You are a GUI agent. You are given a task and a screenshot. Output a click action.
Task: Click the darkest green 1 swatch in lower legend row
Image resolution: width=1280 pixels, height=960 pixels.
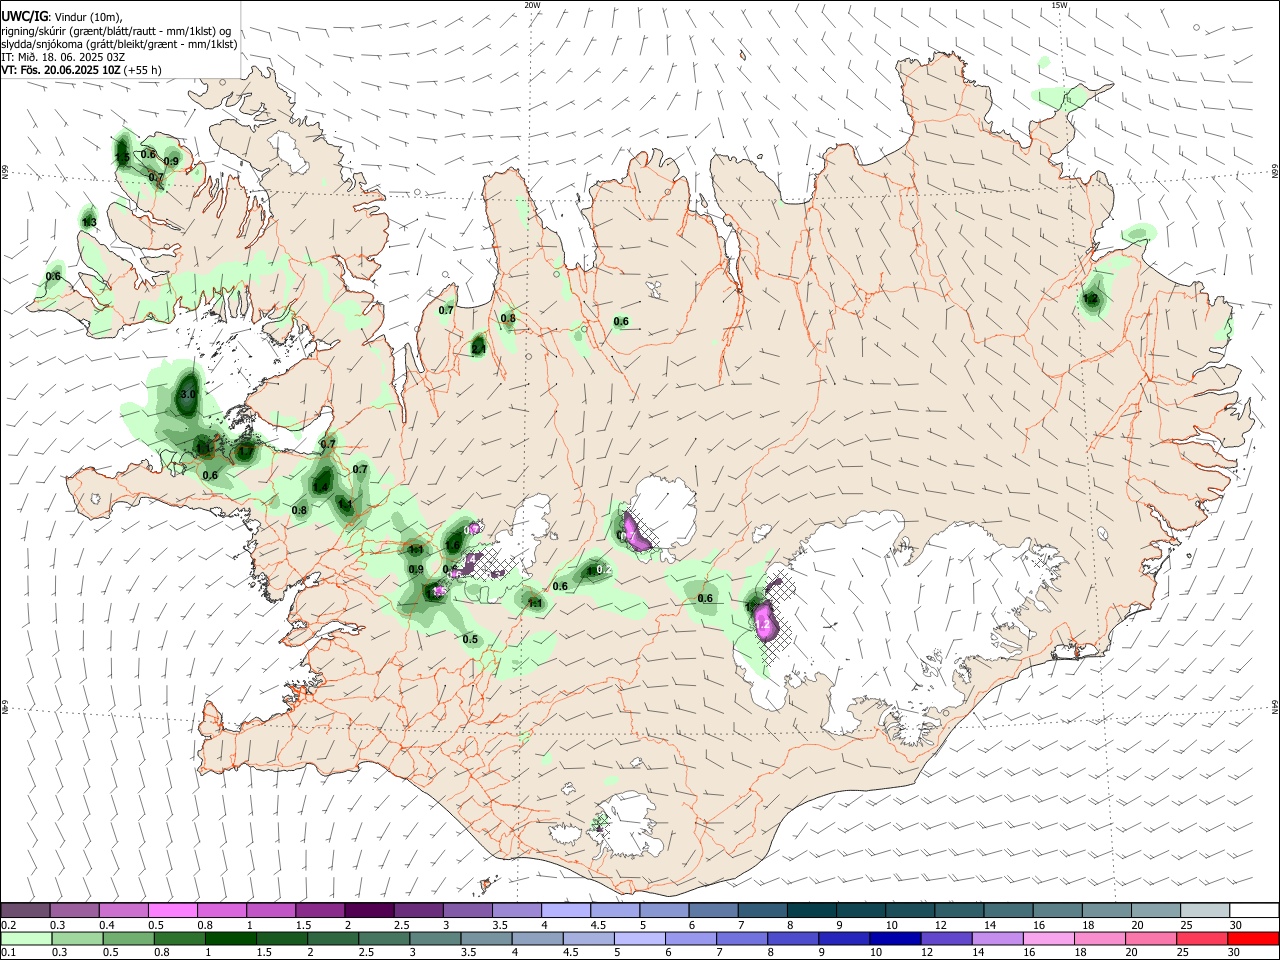pyautogui.click(x=230, y=938)
